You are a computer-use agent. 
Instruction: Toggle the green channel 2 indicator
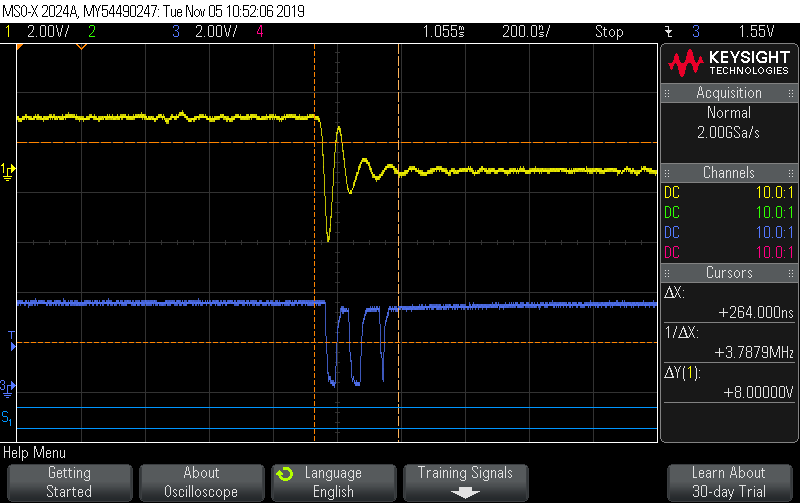click(x=92, y=32)
